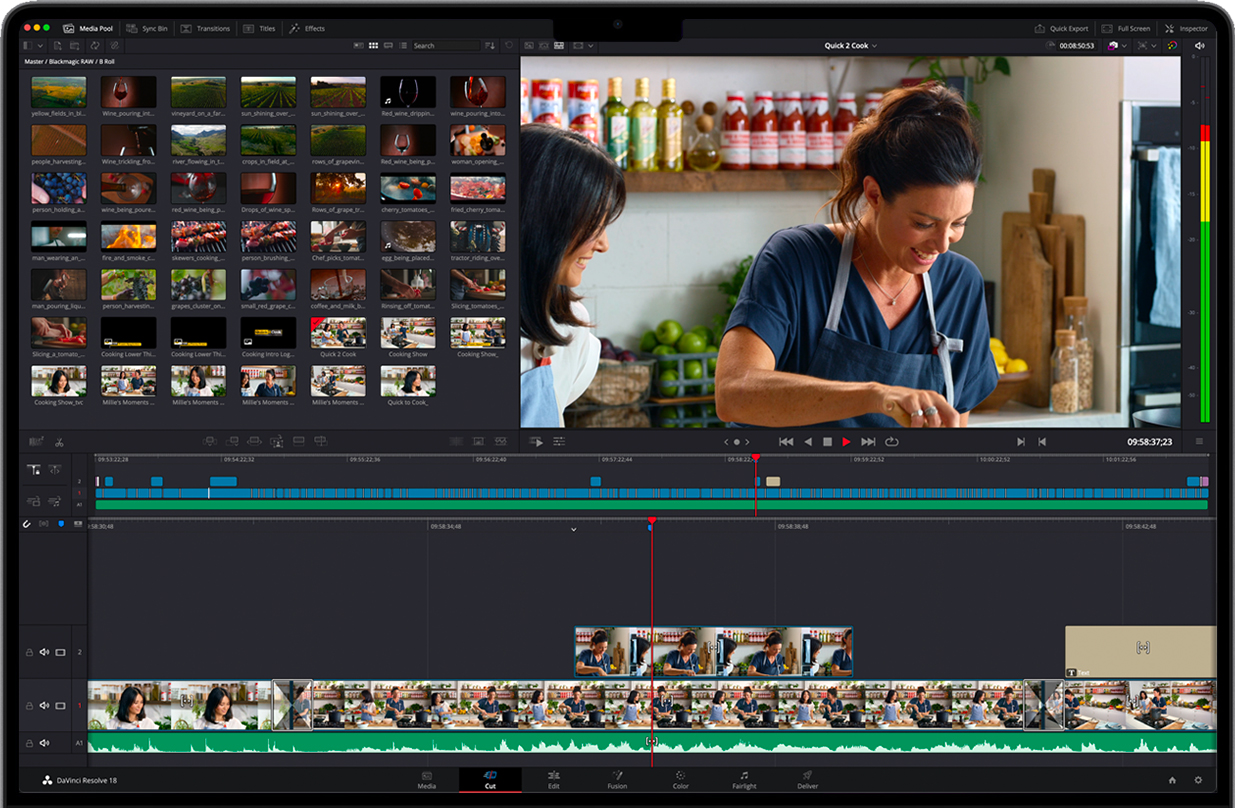Select the Cooking Lower Third thumbnail
The image size is (1235, 808).
(128, 334)
